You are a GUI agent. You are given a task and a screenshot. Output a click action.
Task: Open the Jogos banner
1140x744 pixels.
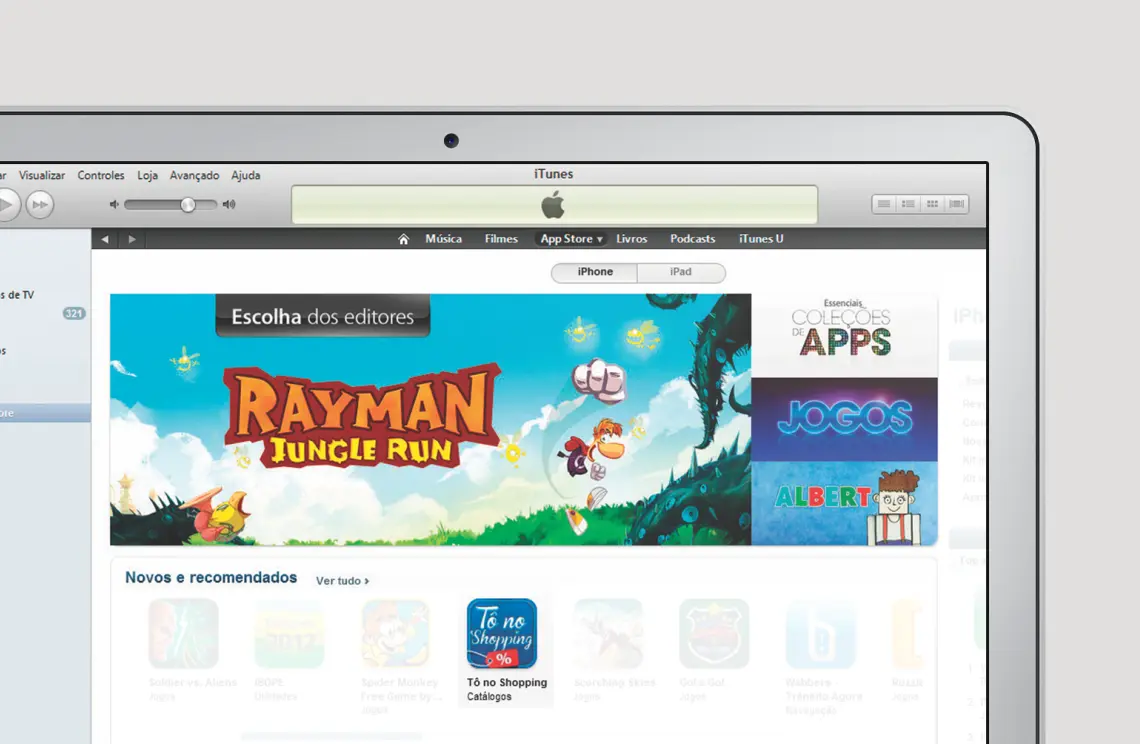pyautogui.click(x=844, y=419)
